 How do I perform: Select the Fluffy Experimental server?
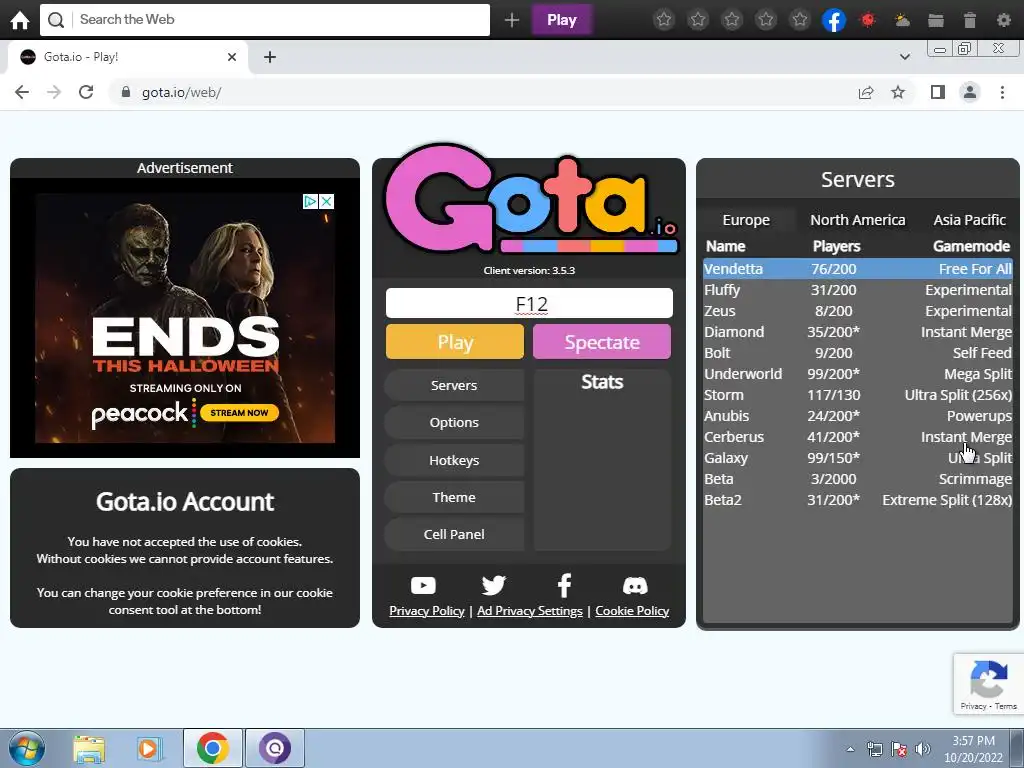pos(857,290)
